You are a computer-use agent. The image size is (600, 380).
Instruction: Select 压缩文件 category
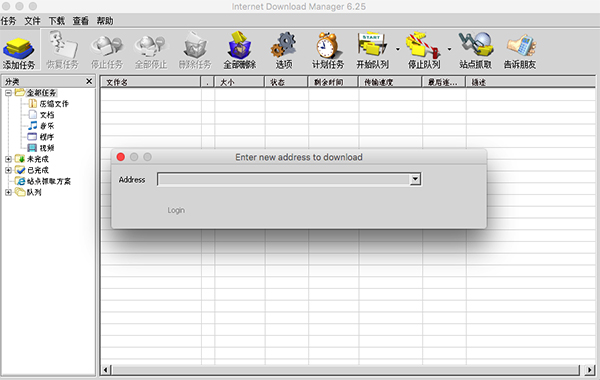click(x=54, y=104)
